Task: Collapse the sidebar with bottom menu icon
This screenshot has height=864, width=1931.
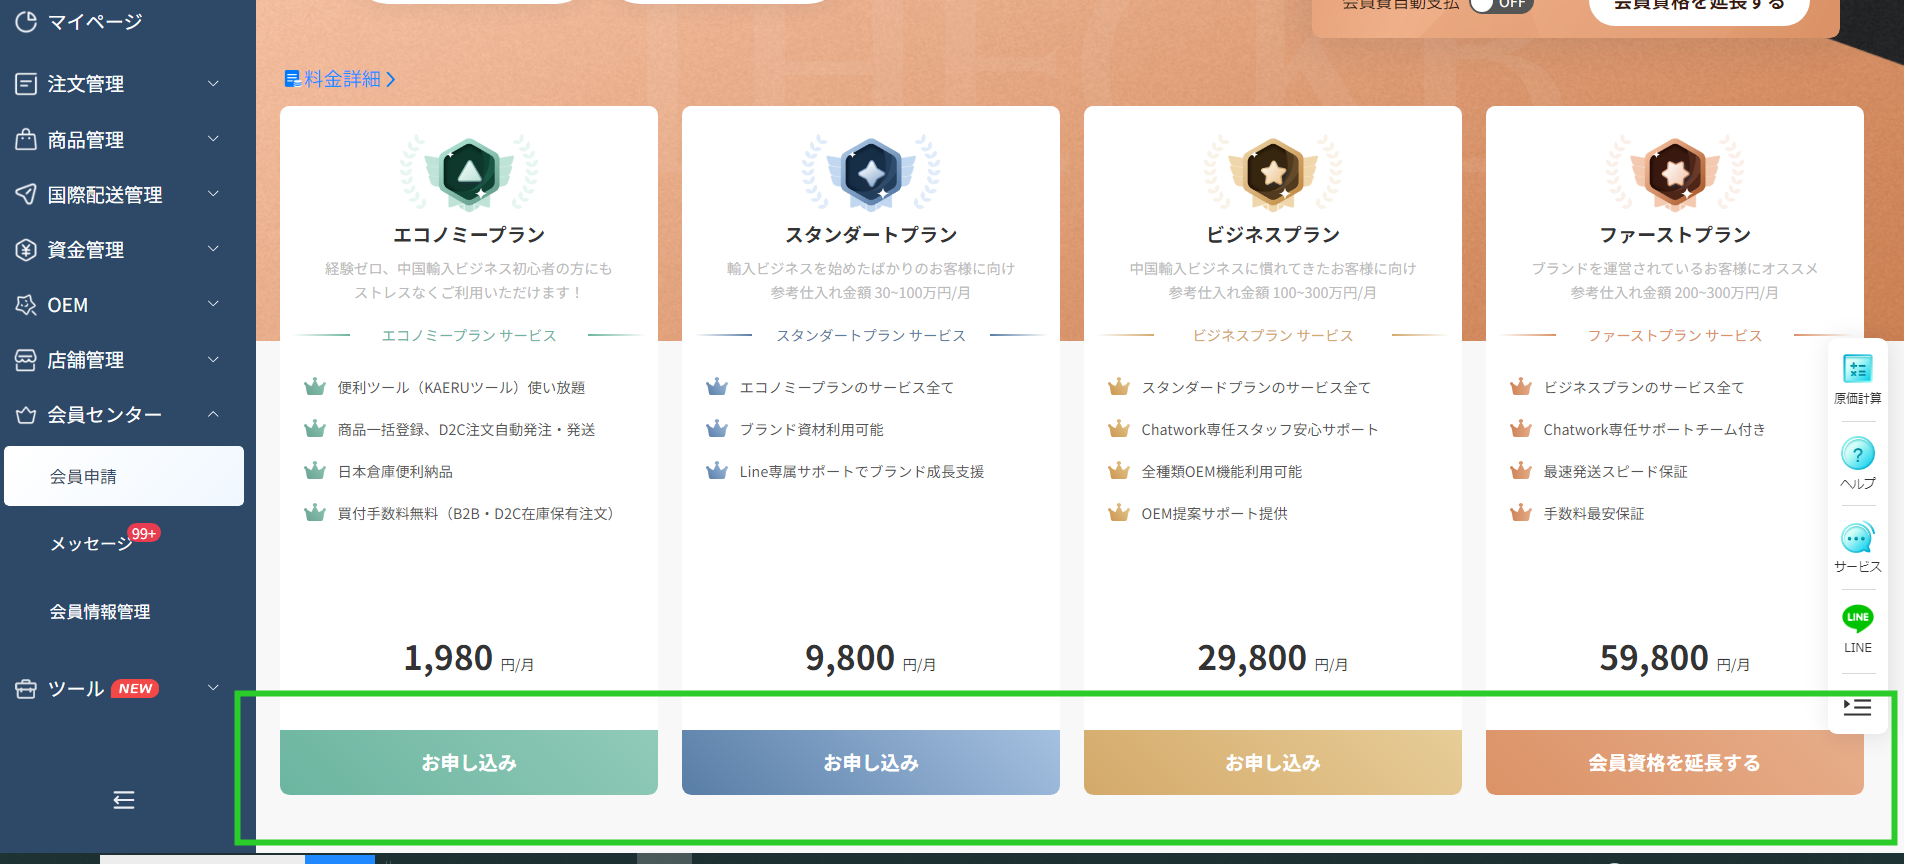Action: (x=124, y=800)
